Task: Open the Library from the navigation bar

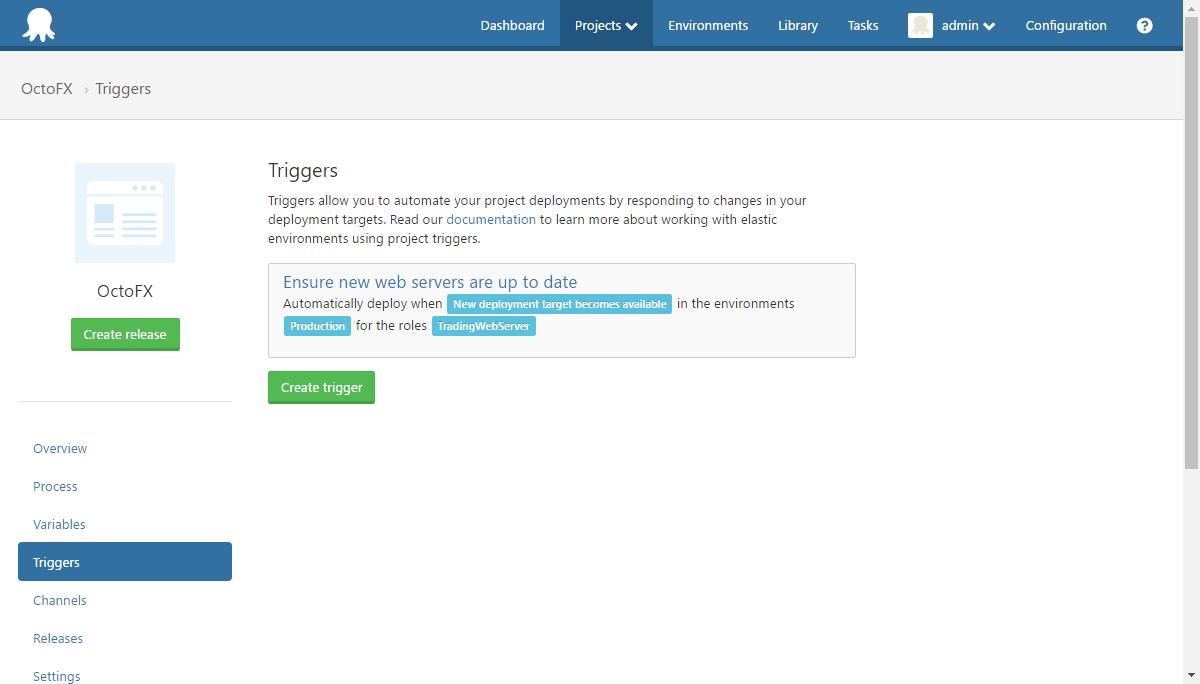Action: (797, 25)
